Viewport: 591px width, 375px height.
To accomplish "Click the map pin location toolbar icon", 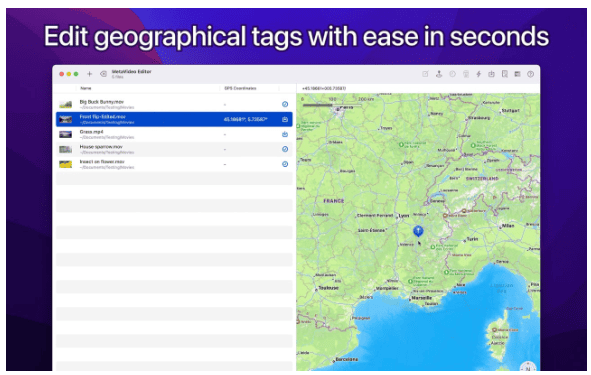I will 439,74.
